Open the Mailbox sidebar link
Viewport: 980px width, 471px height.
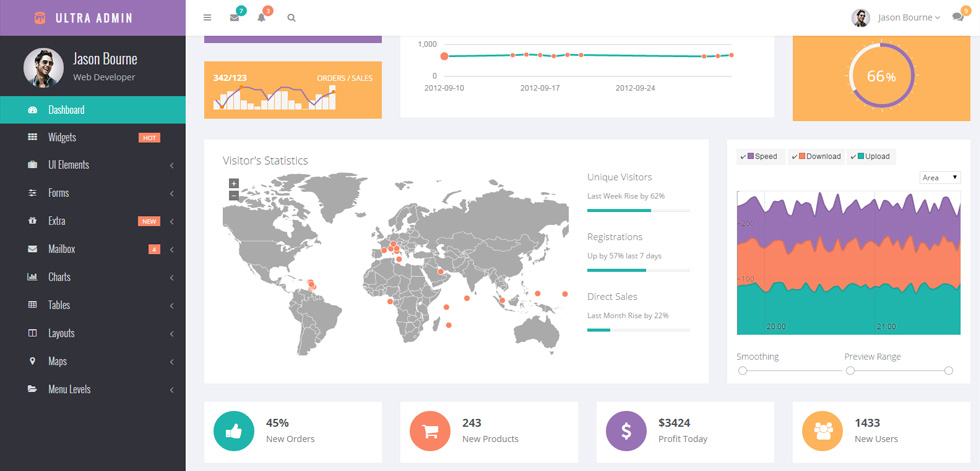coord(92,249)
